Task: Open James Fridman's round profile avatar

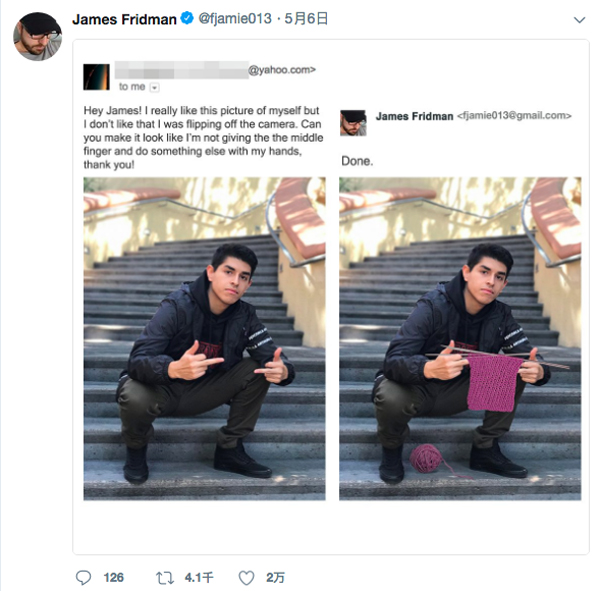Action: (x=37, y=36)
